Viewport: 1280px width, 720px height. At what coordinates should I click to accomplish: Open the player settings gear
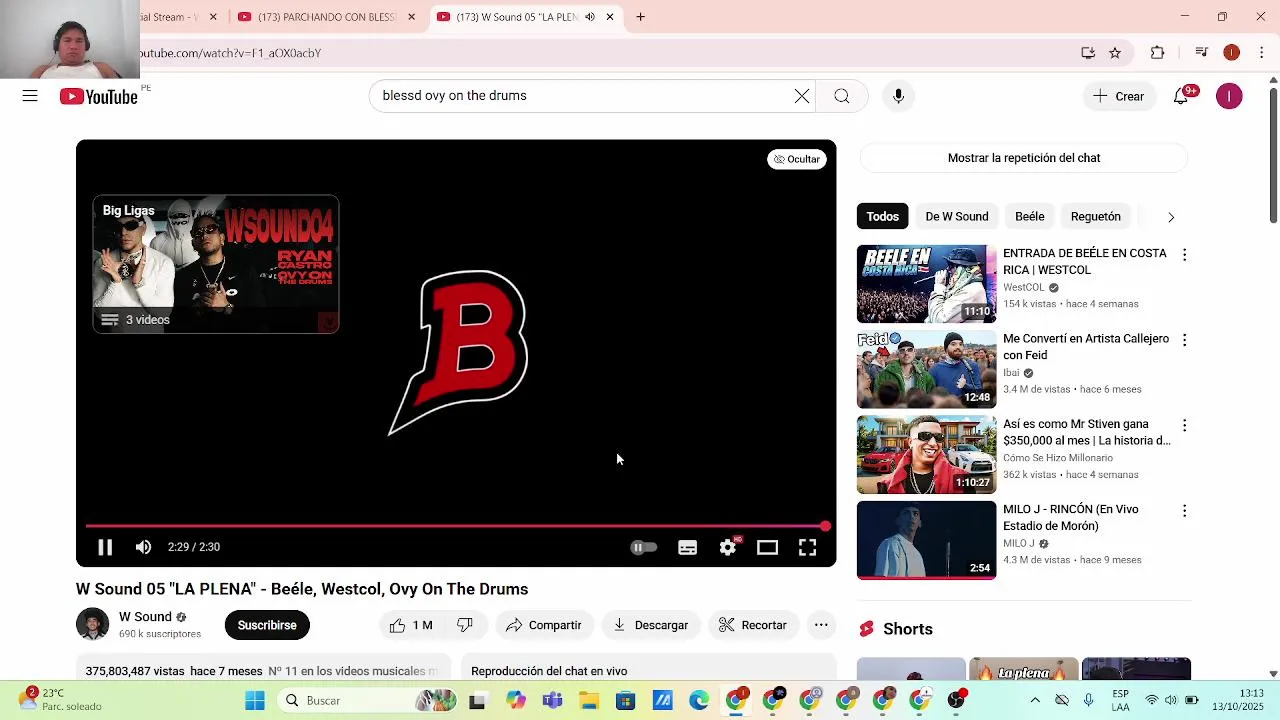coord(727,547)
